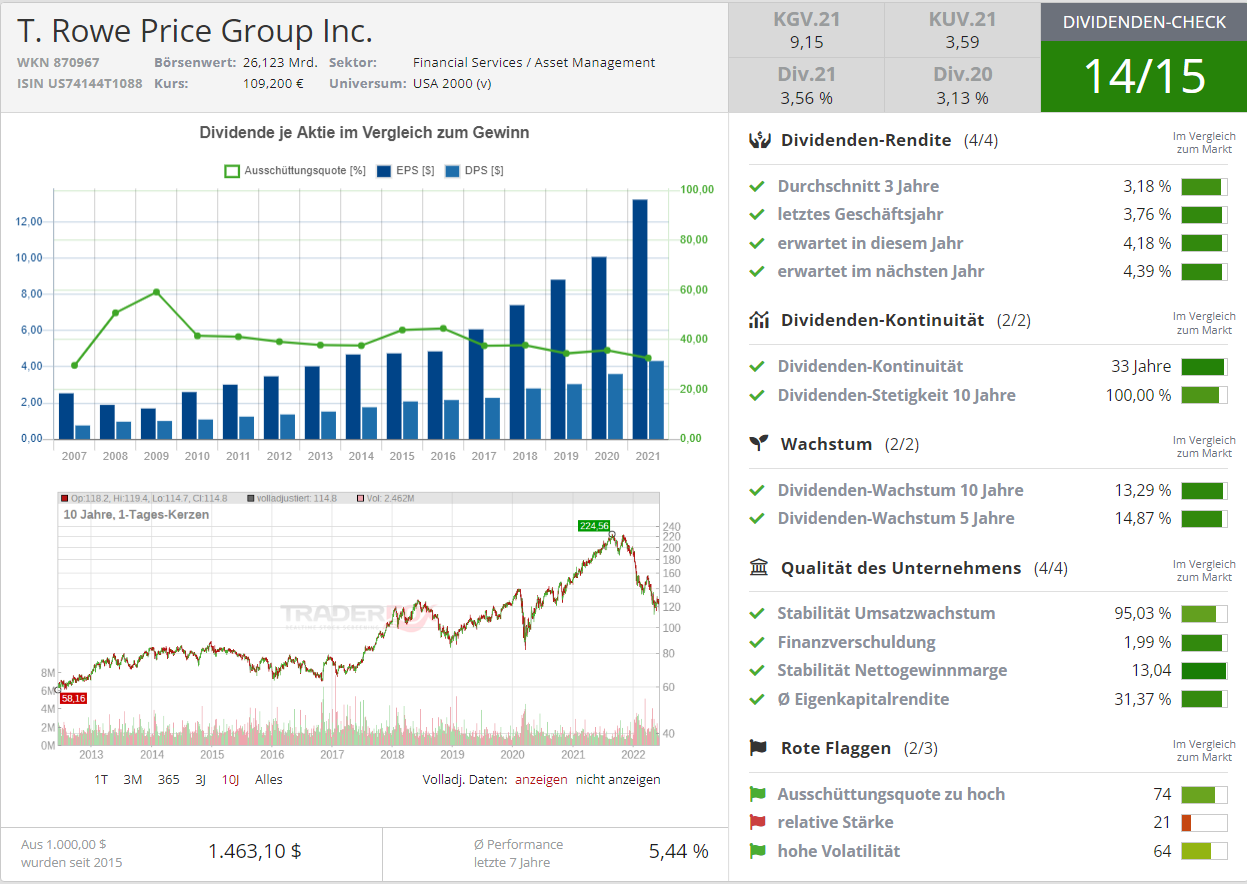Click the Kurs value 109,200 €

click(273, 83)
